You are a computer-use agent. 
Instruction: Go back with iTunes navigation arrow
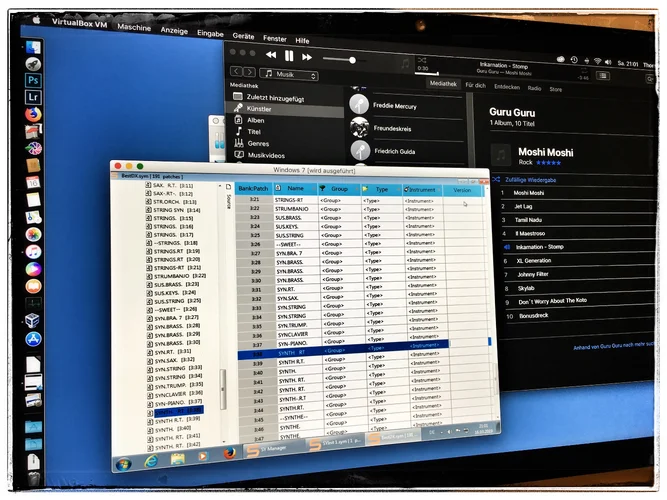(x=236, y=71)
